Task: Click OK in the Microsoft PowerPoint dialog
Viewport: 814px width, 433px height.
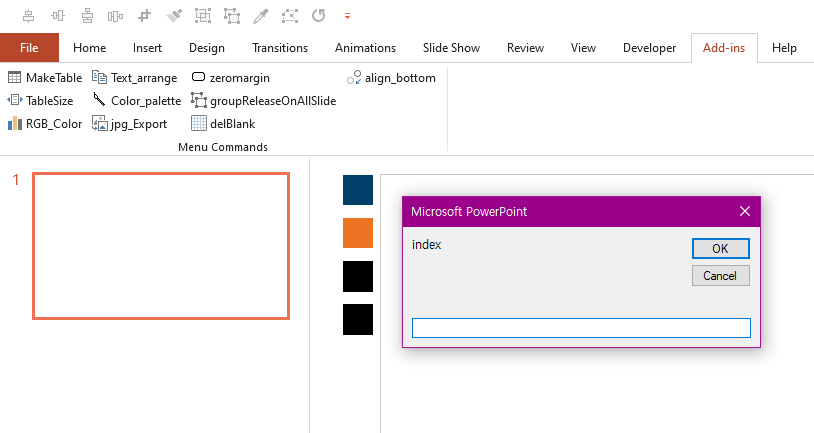Action: pyautogui.click(x=721, y=249)
